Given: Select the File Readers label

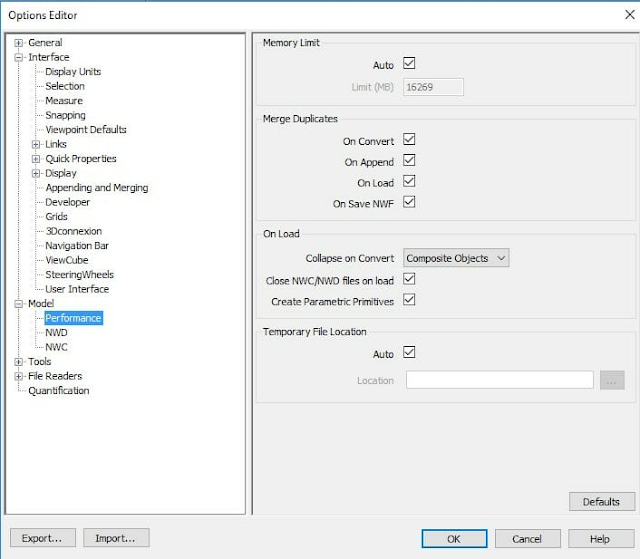Looking at the screenshot, I should point(55,376).
